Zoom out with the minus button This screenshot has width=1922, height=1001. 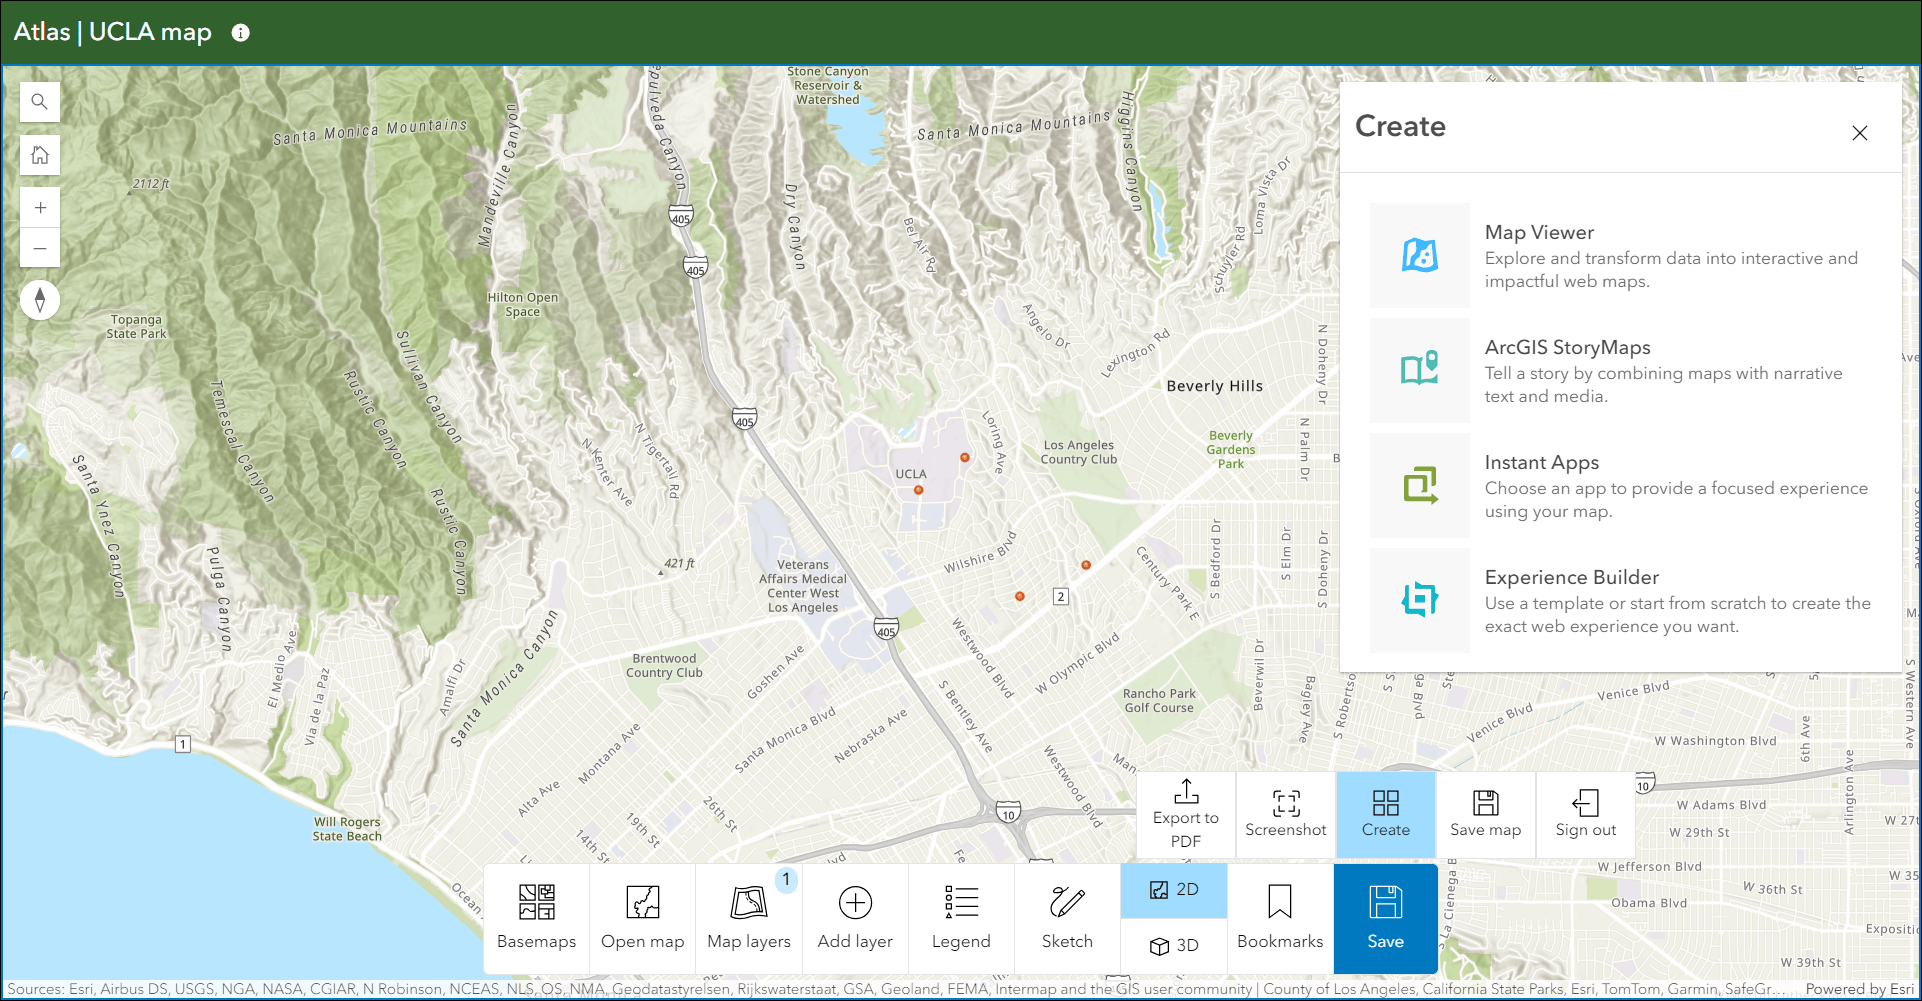point(40,248)
